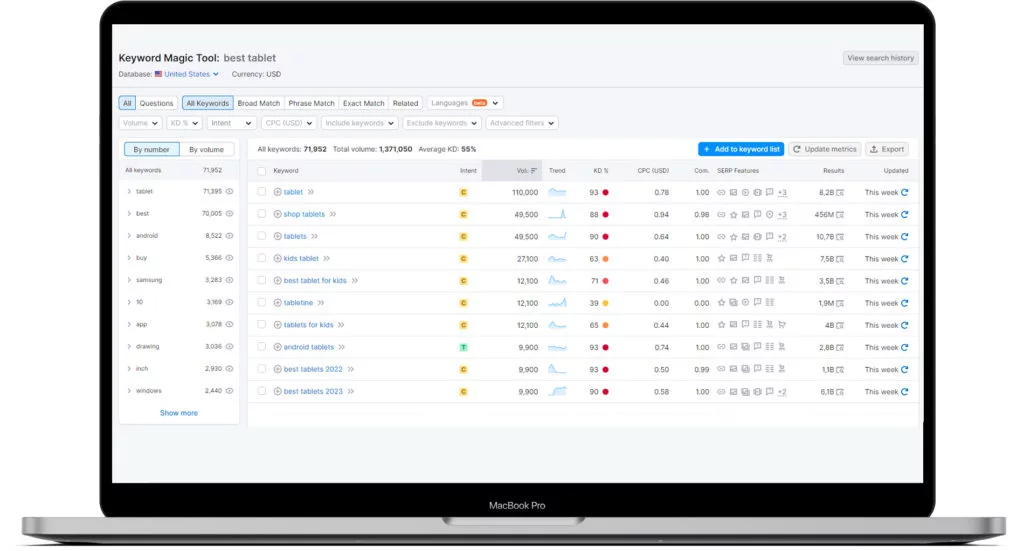Image resolution: width=1024 pixels, height=551 pixels.
Task: Check the box for shop tablets
Action: (x=261, y=214)
